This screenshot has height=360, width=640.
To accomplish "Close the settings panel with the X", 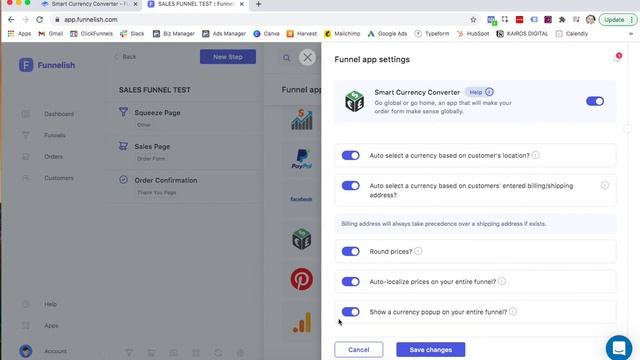I will [307, 58].
